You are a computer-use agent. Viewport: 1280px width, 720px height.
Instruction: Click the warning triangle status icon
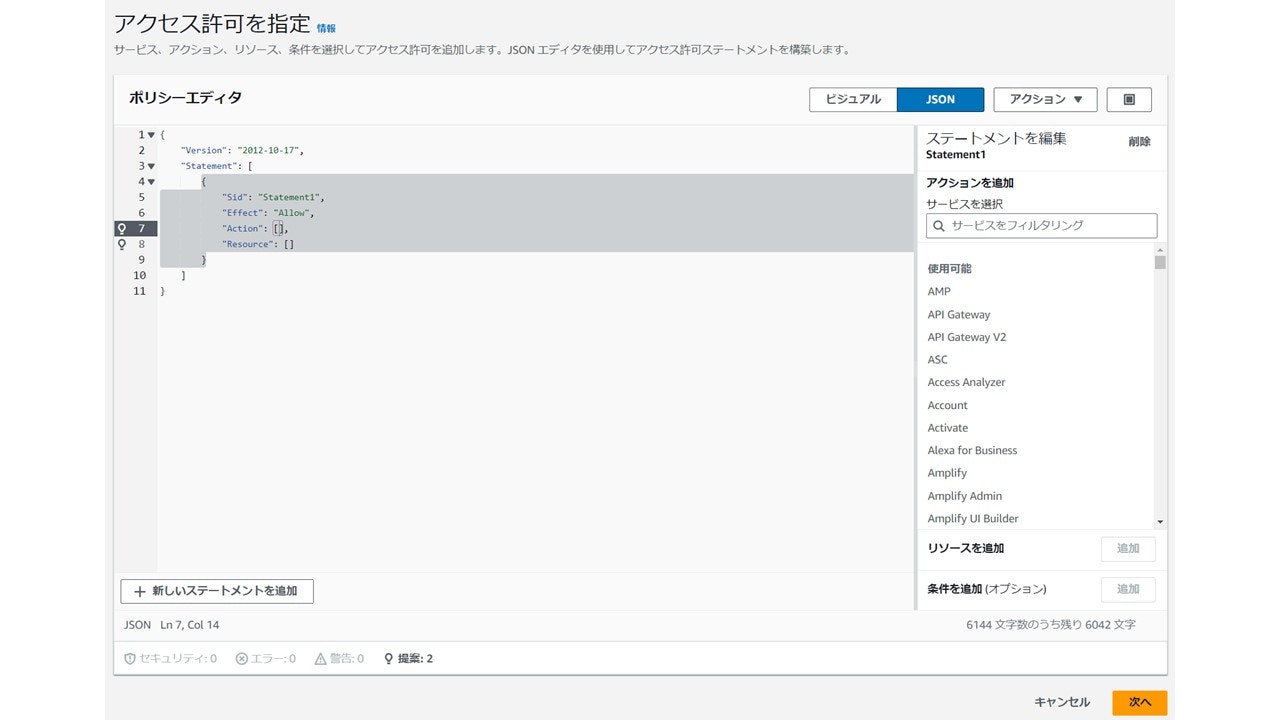point(320,659)
